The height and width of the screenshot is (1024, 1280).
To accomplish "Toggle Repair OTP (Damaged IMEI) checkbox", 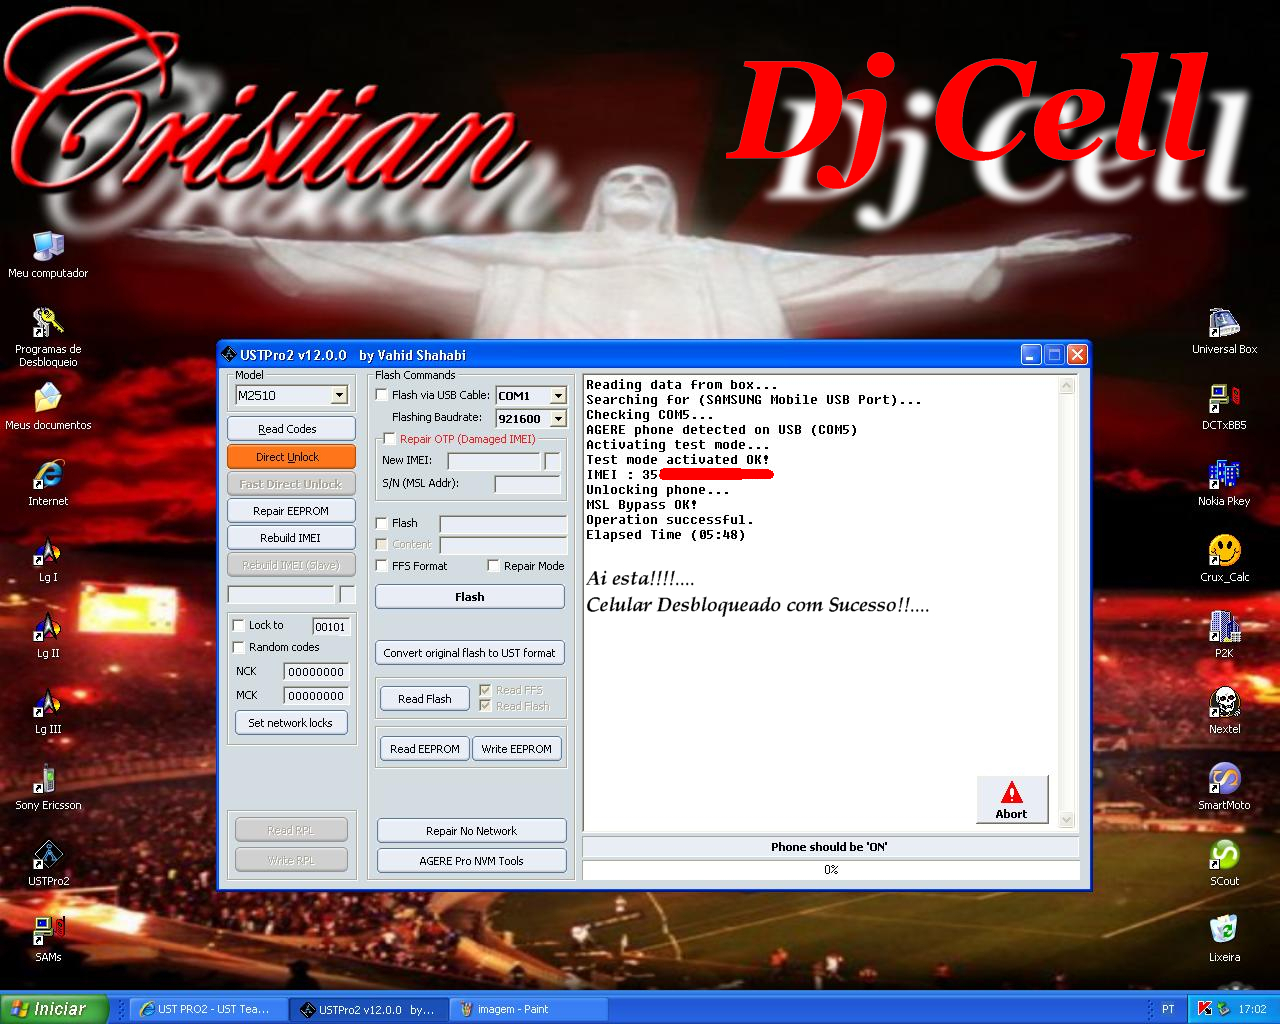I will (390, 439).
